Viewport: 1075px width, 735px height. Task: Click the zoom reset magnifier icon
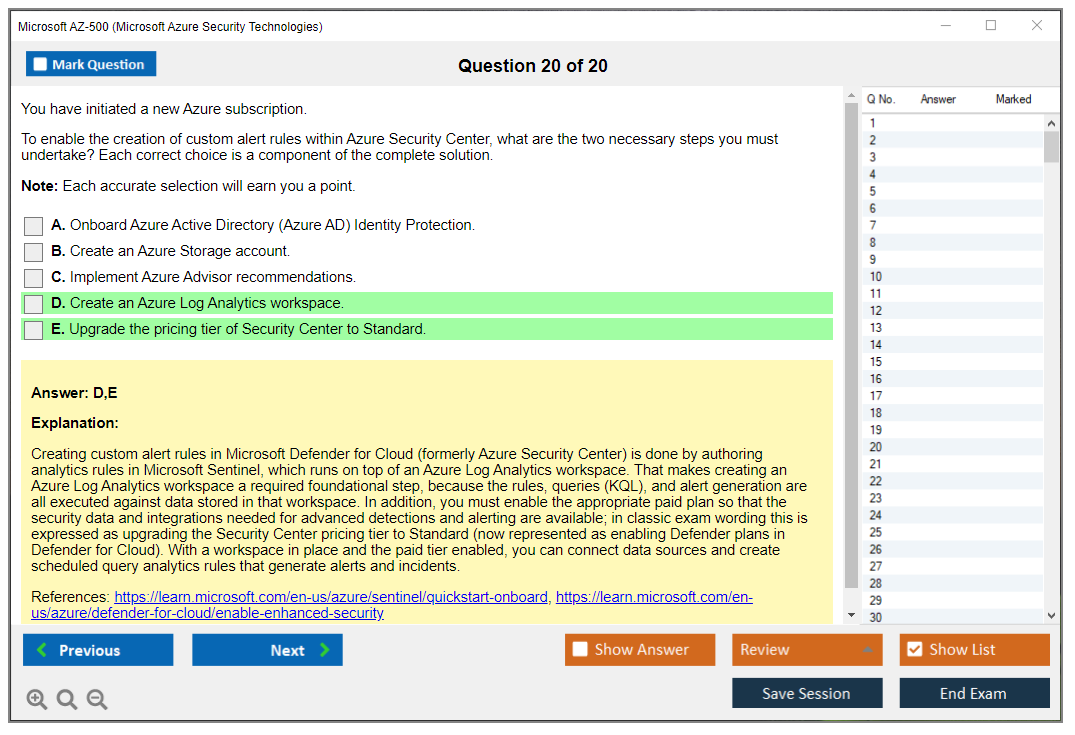[x=67, y=700]
